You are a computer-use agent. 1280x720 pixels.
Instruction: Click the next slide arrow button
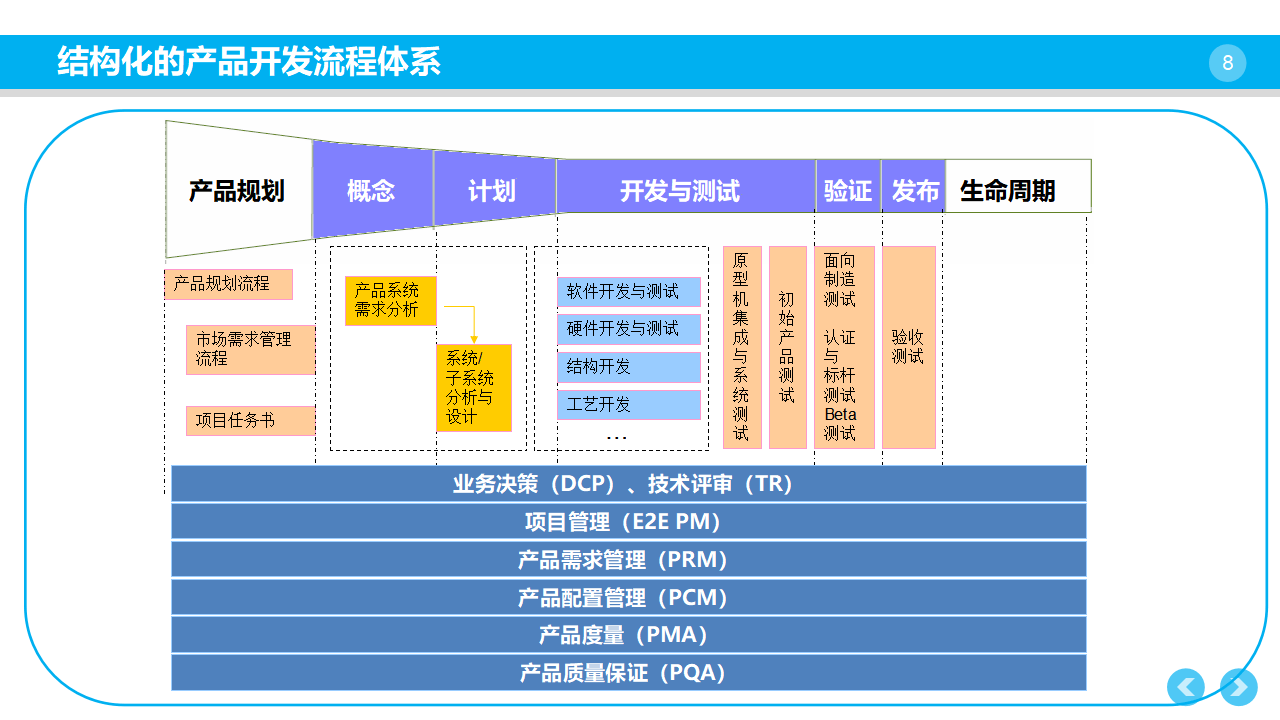point(1239,687)
